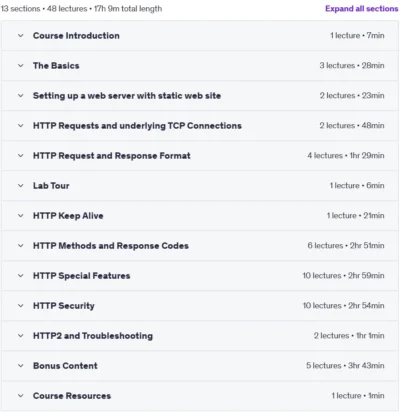Click the HTTP Security chevron icon
Image resolution: width=400 pixels, height=412 pixels.
click(x=21, y=305)
